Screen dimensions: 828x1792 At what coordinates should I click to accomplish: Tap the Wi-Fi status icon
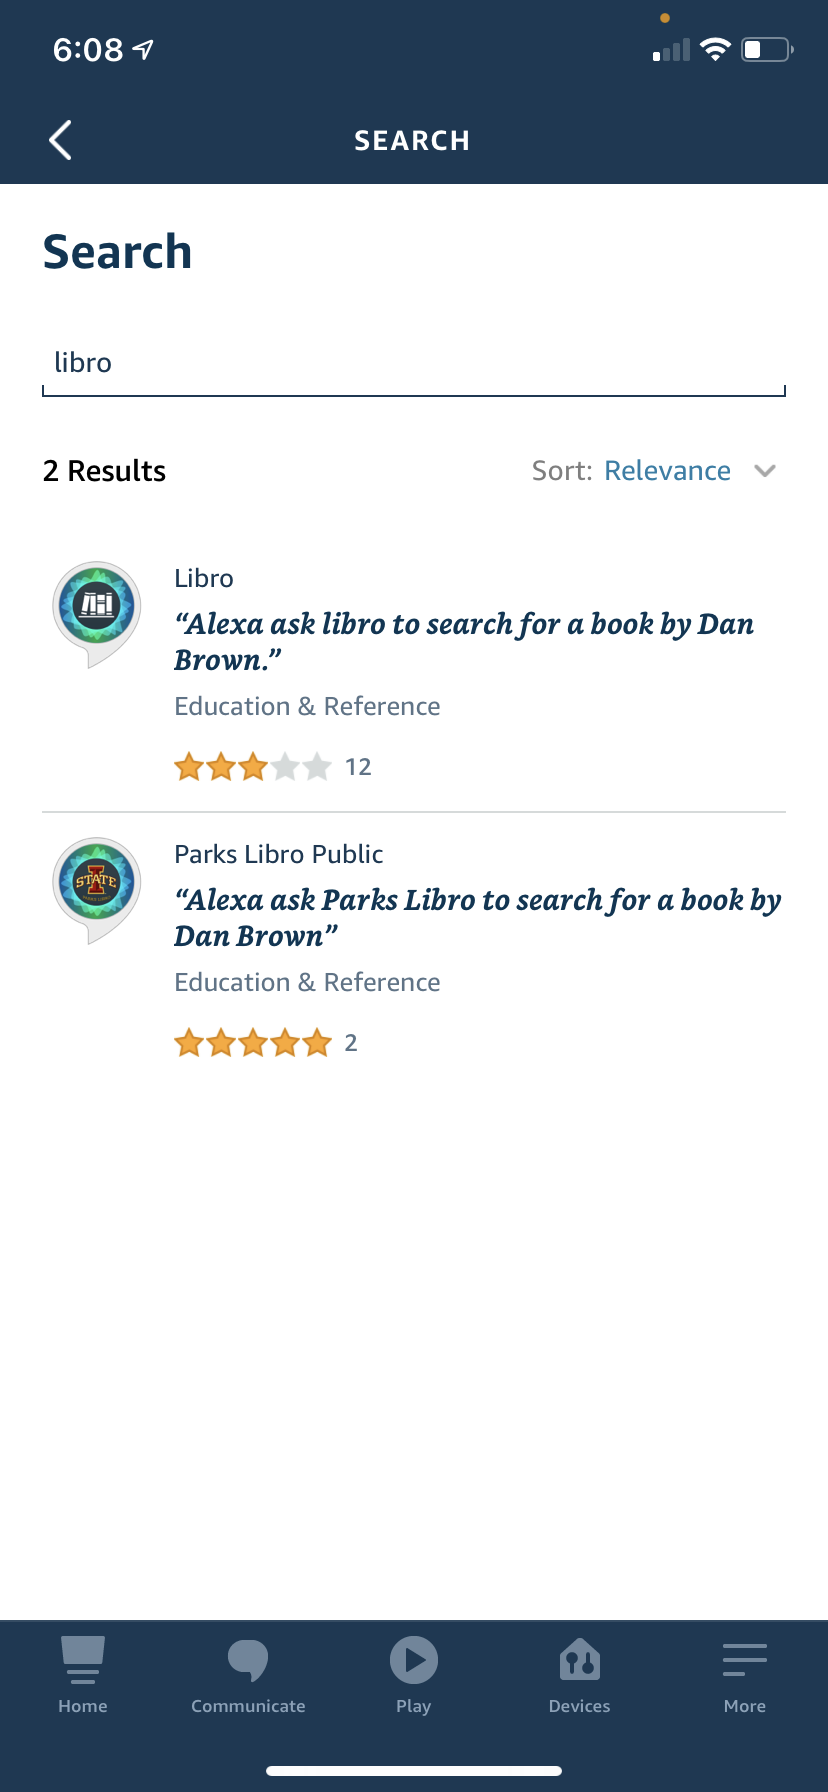point(715,49)
